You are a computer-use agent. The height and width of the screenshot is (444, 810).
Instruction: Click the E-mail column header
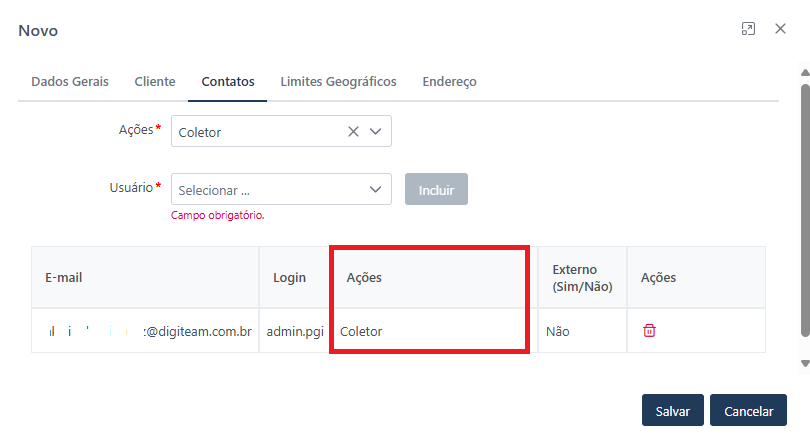pos(65,278)
